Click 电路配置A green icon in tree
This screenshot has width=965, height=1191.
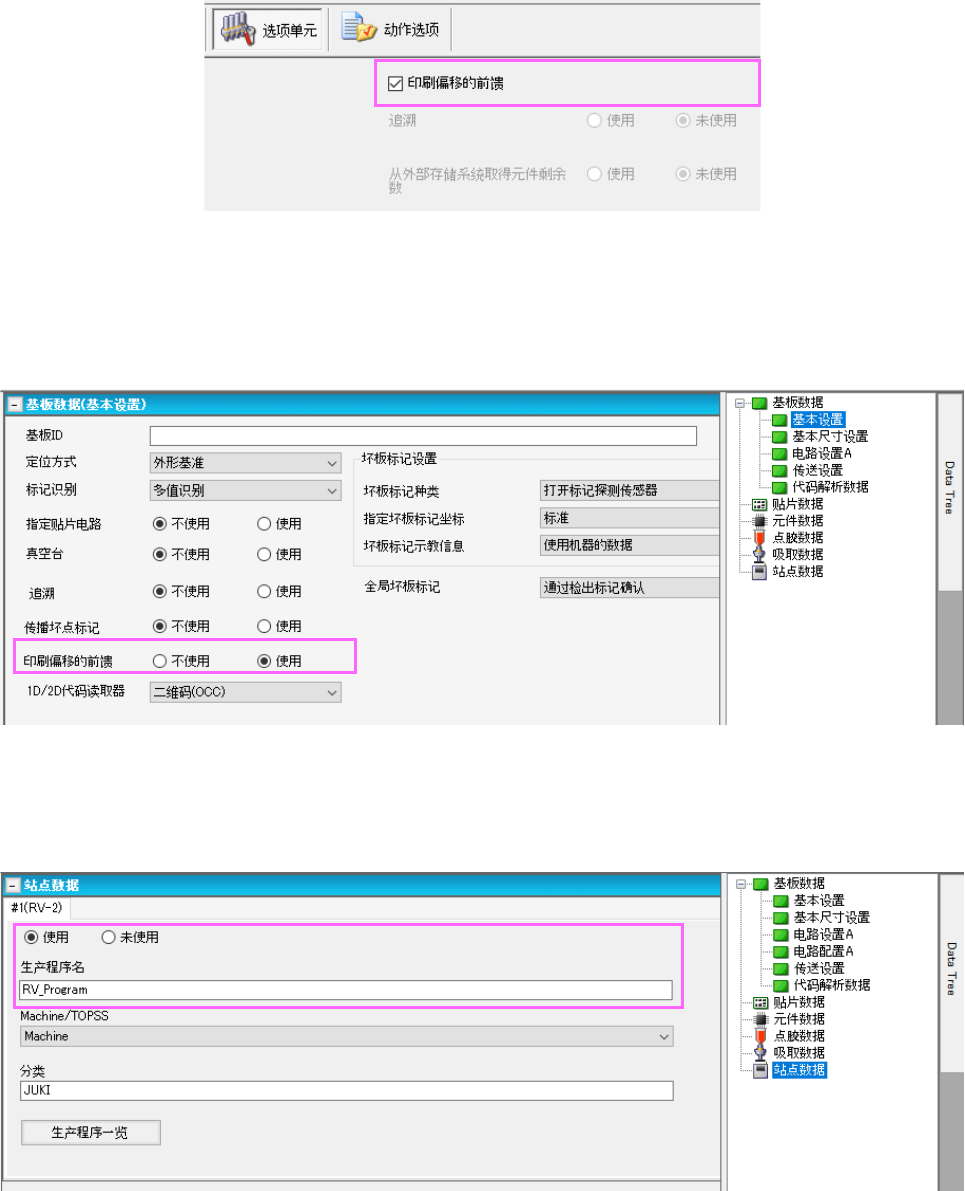[x=781, y=952]
